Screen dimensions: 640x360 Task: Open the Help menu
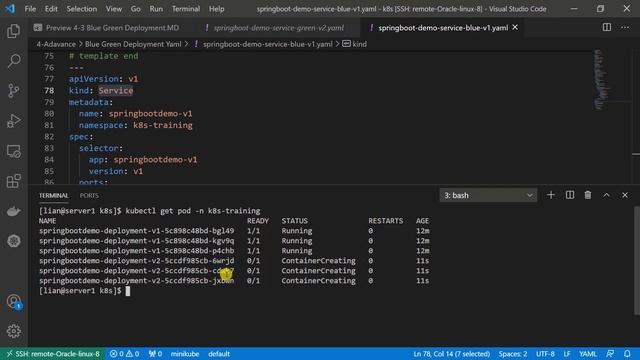coord(217,9)
